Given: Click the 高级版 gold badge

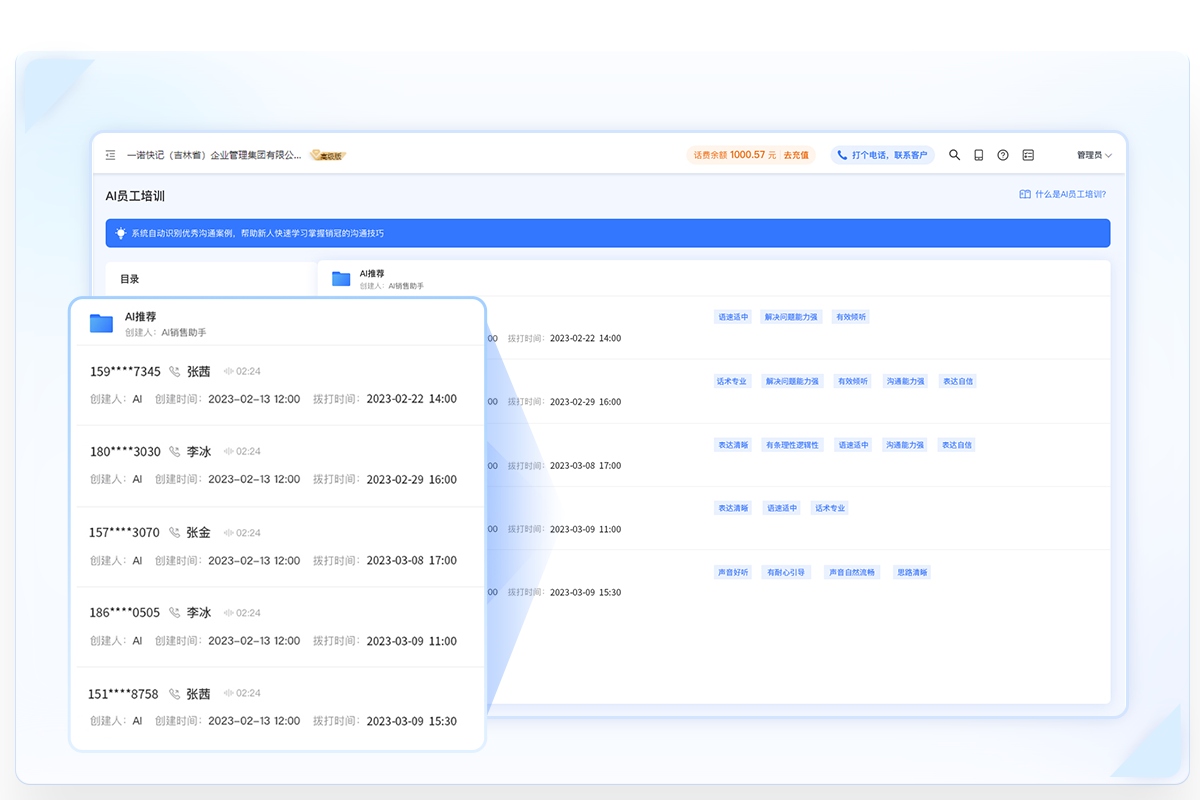Looking at the screenshot, I should coord(327,156).
